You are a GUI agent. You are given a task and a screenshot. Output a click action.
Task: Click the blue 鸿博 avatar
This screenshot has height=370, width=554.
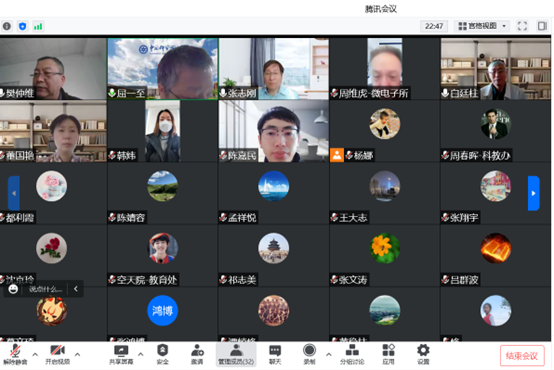pyautogui.click(x=163, y=310)
